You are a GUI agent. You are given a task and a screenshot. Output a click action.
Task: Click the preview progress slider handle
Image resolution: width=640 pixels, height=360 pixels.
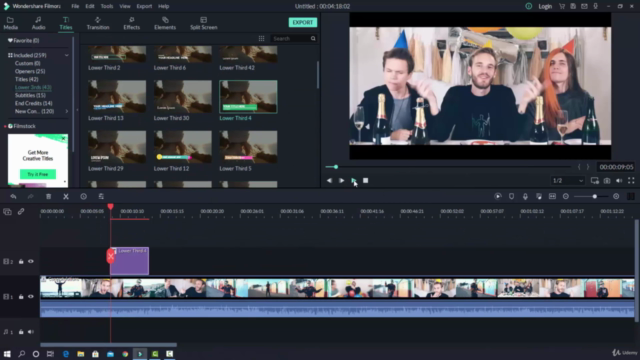[336, 167]
